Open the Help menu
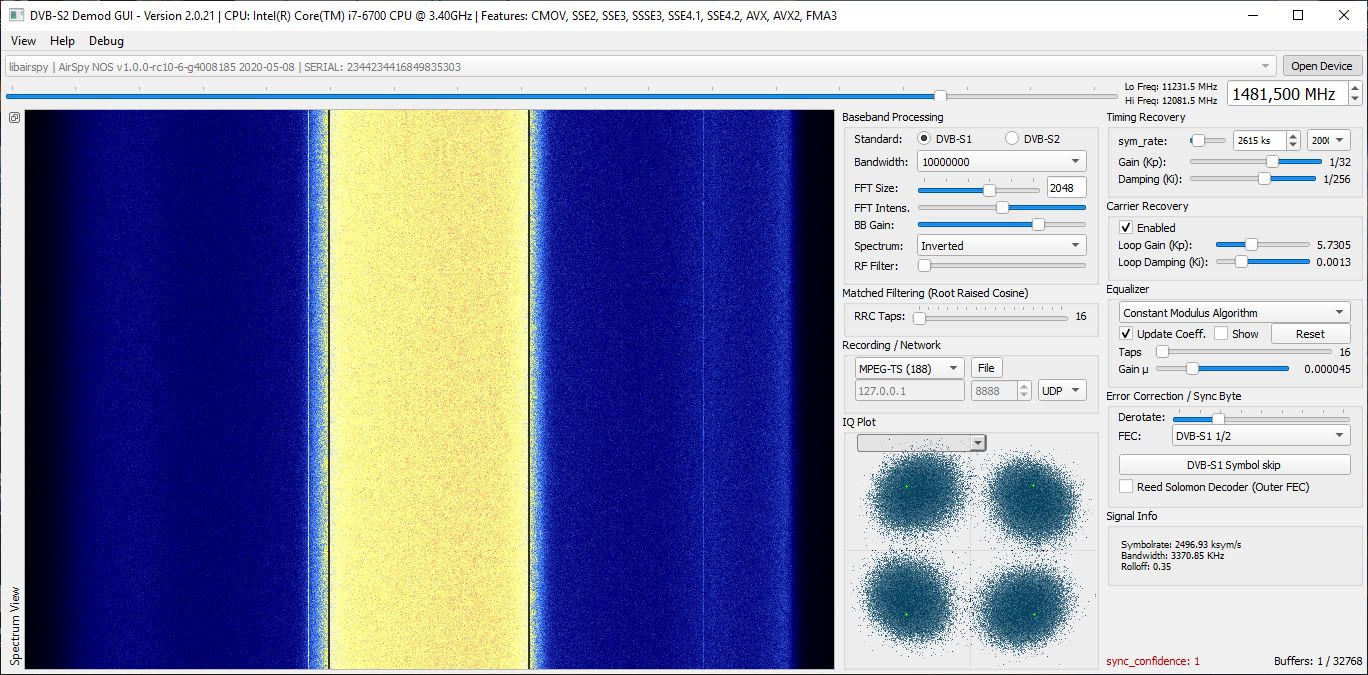Image resolution: width=1368 pixels, height=675 pixels. point(62,41)
